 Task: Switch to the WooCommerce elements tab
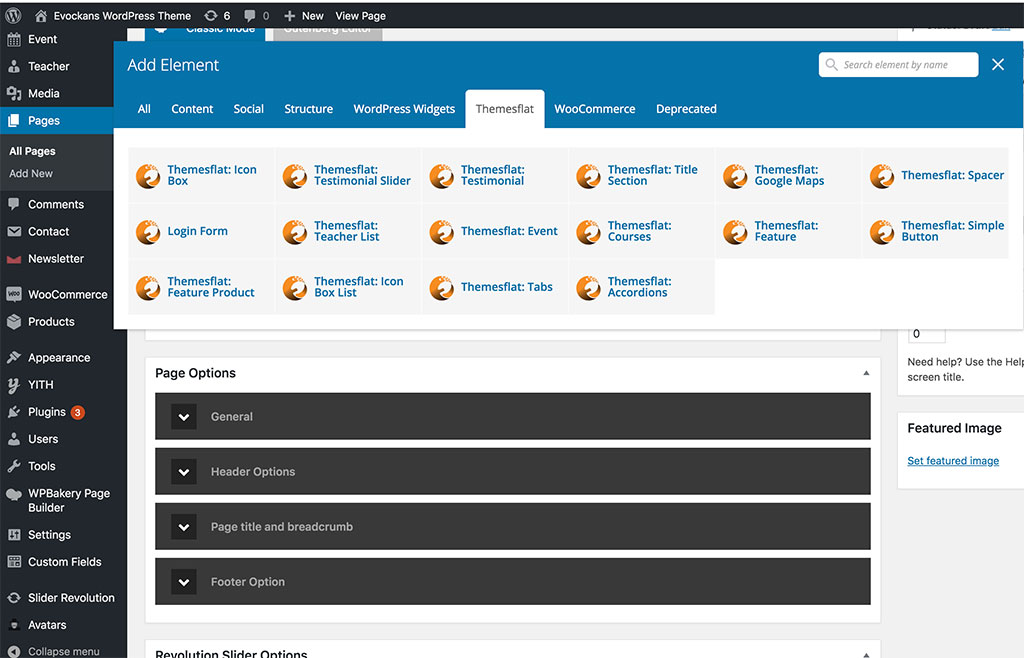pos(595,109)
